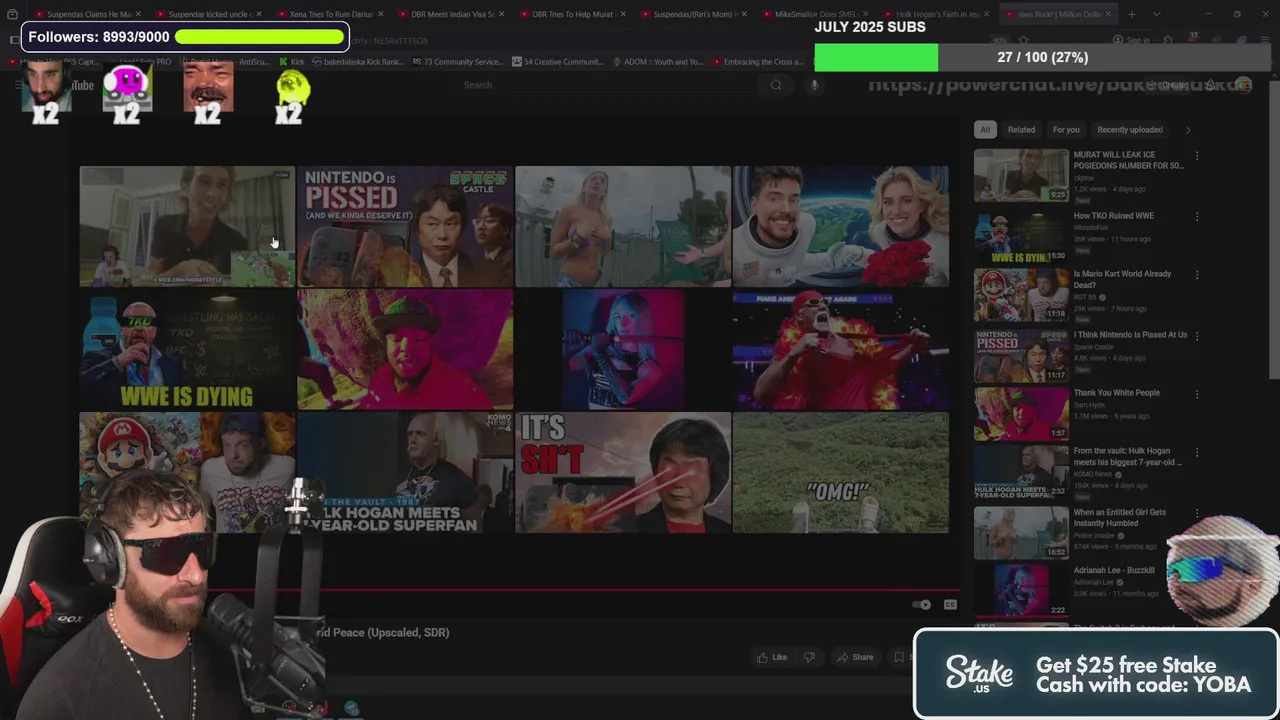Open the OMG forest end-screen thumbnail

[x=841, y=472]
